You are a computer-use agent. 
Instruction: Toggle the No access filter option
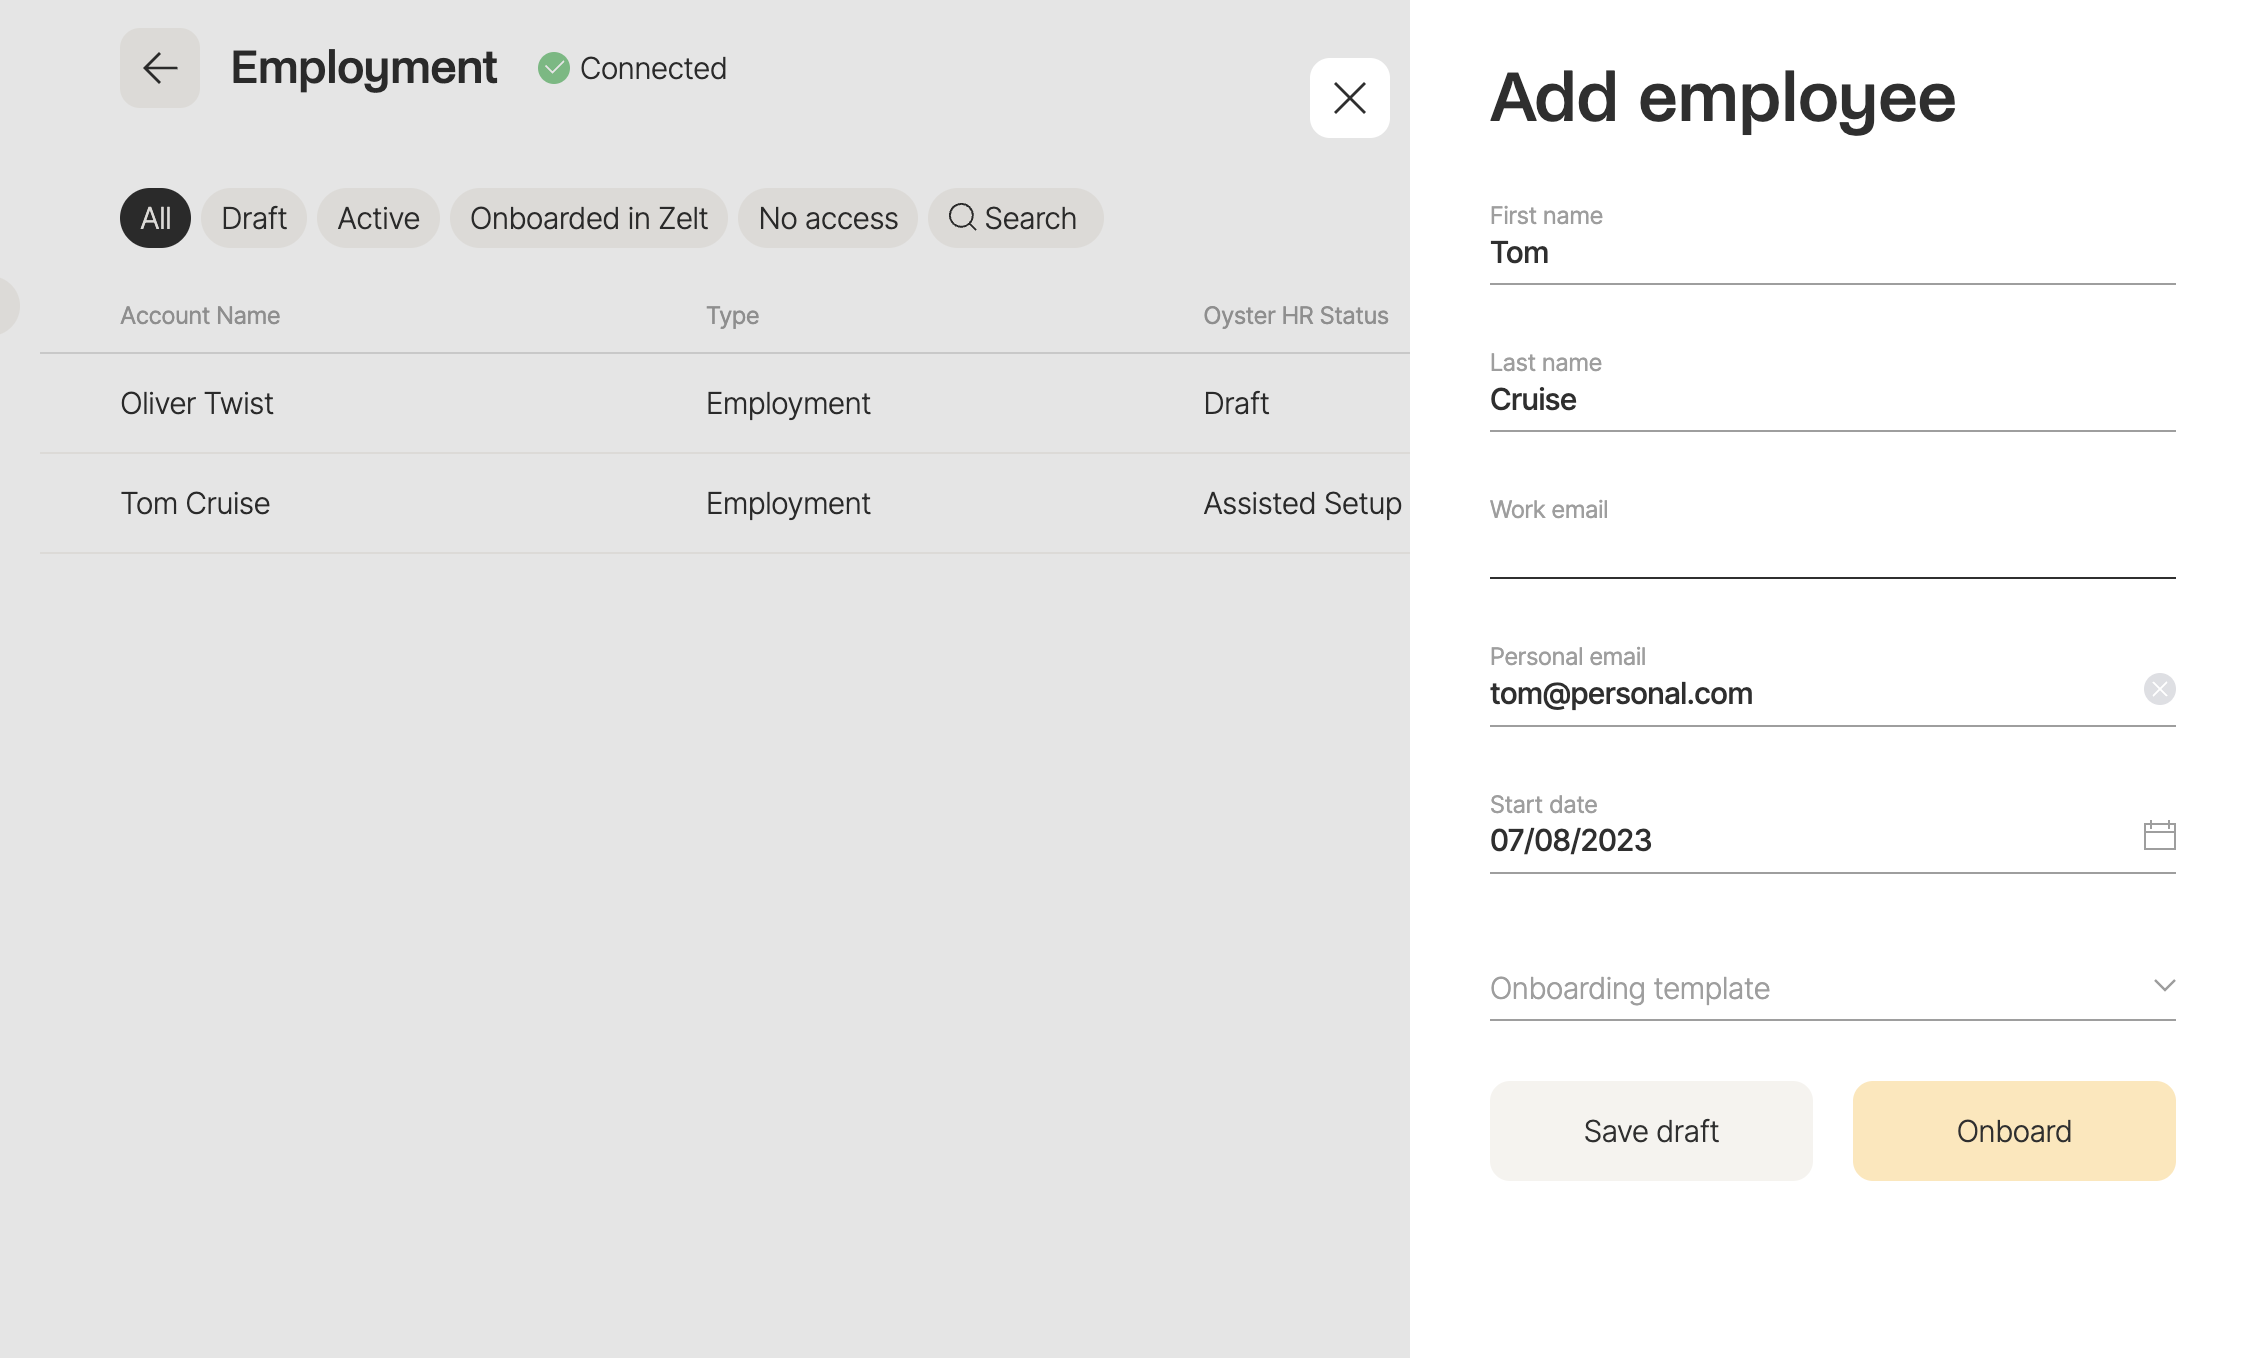tap(828, 217)
